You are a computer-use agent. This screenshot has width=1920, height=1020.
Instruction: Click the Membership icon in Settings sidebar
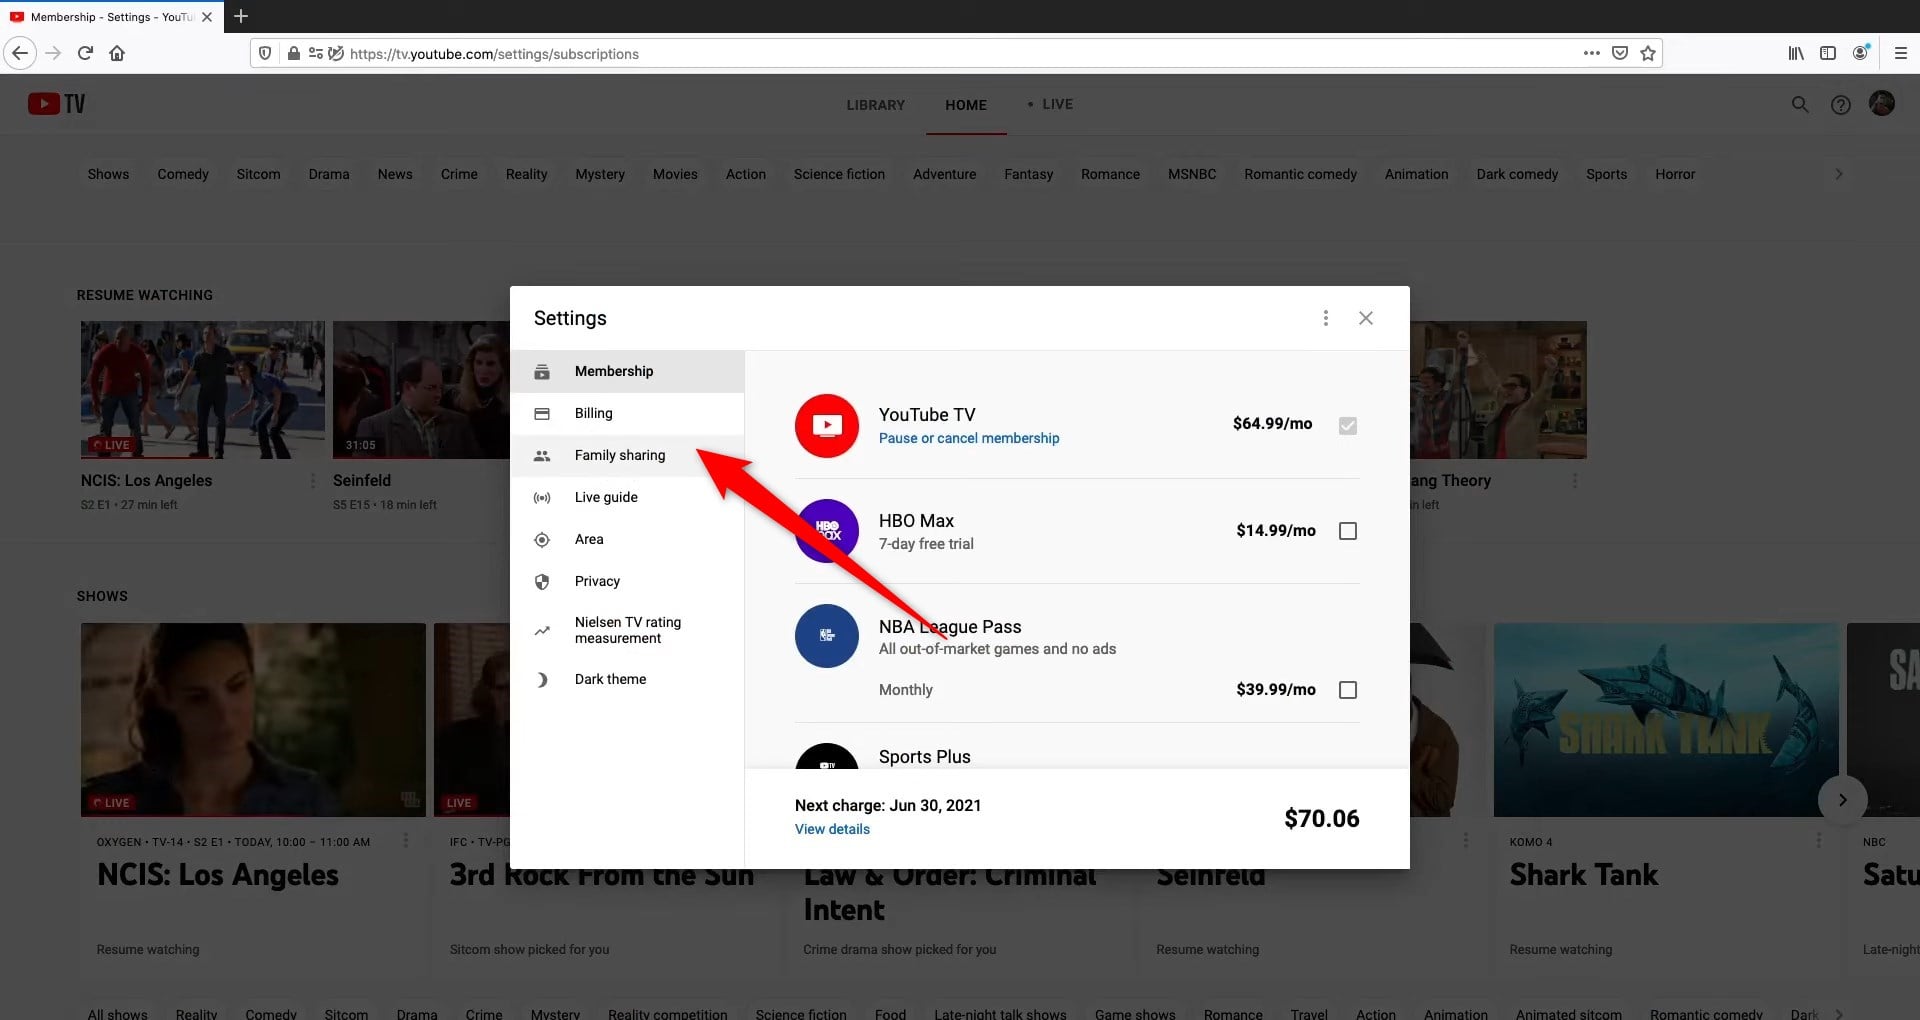(543, 371)
